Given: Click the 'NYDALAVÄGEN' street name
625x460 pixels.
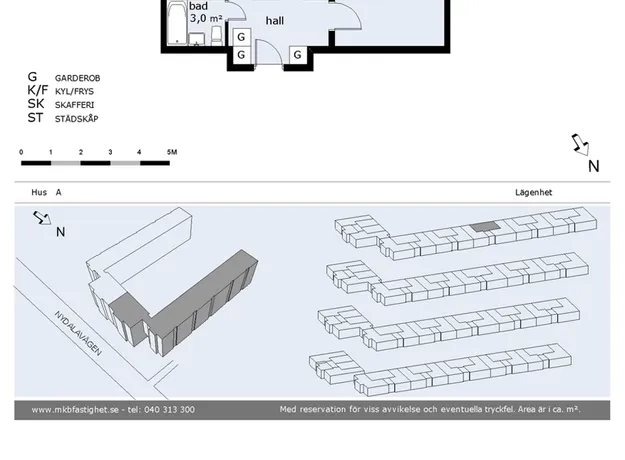Looking at the screenshot, I should click(x=78, y=333).
